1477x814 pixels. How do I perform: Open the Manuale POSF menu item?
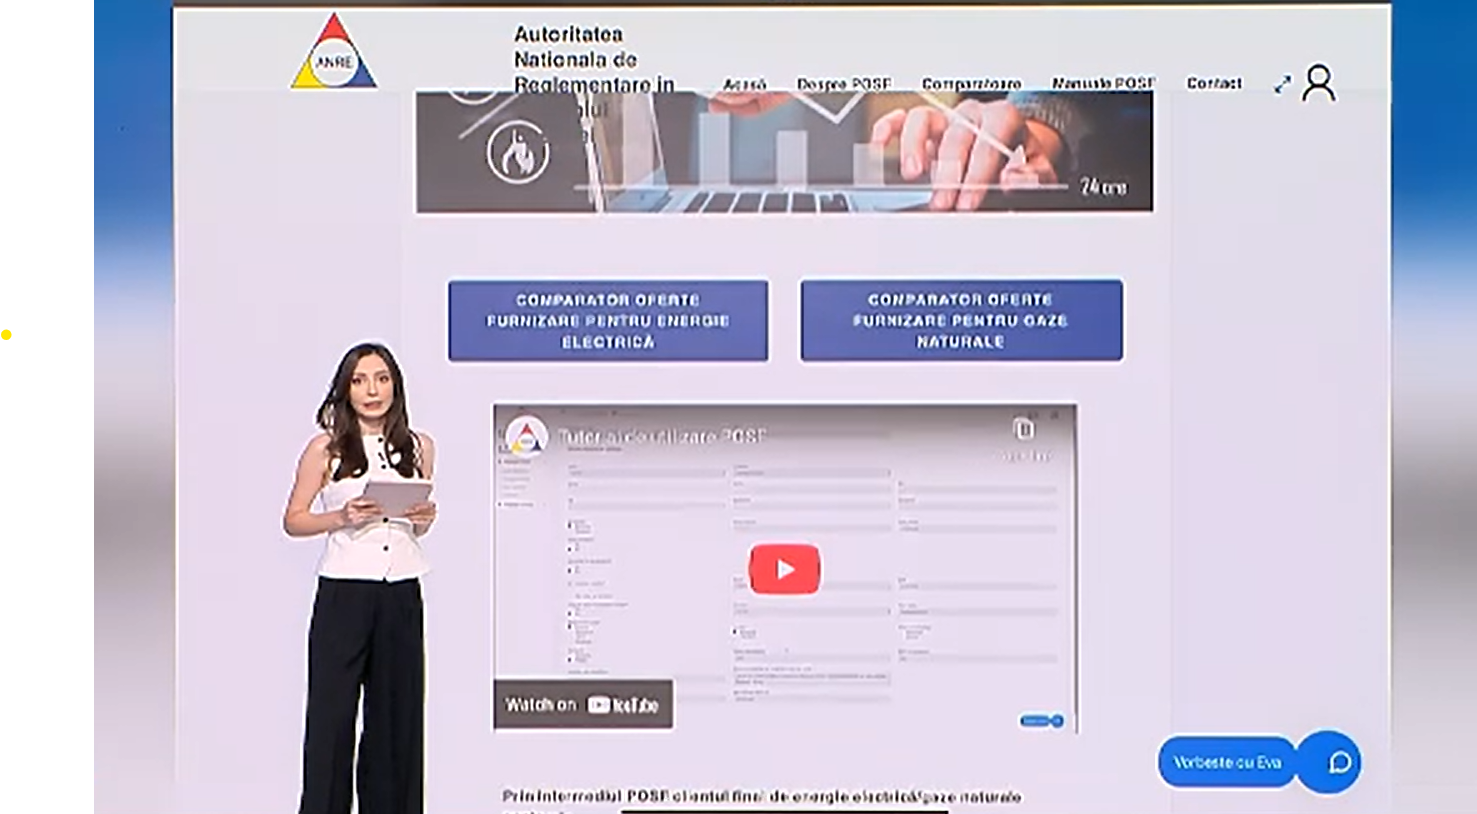pos(1103,84)
